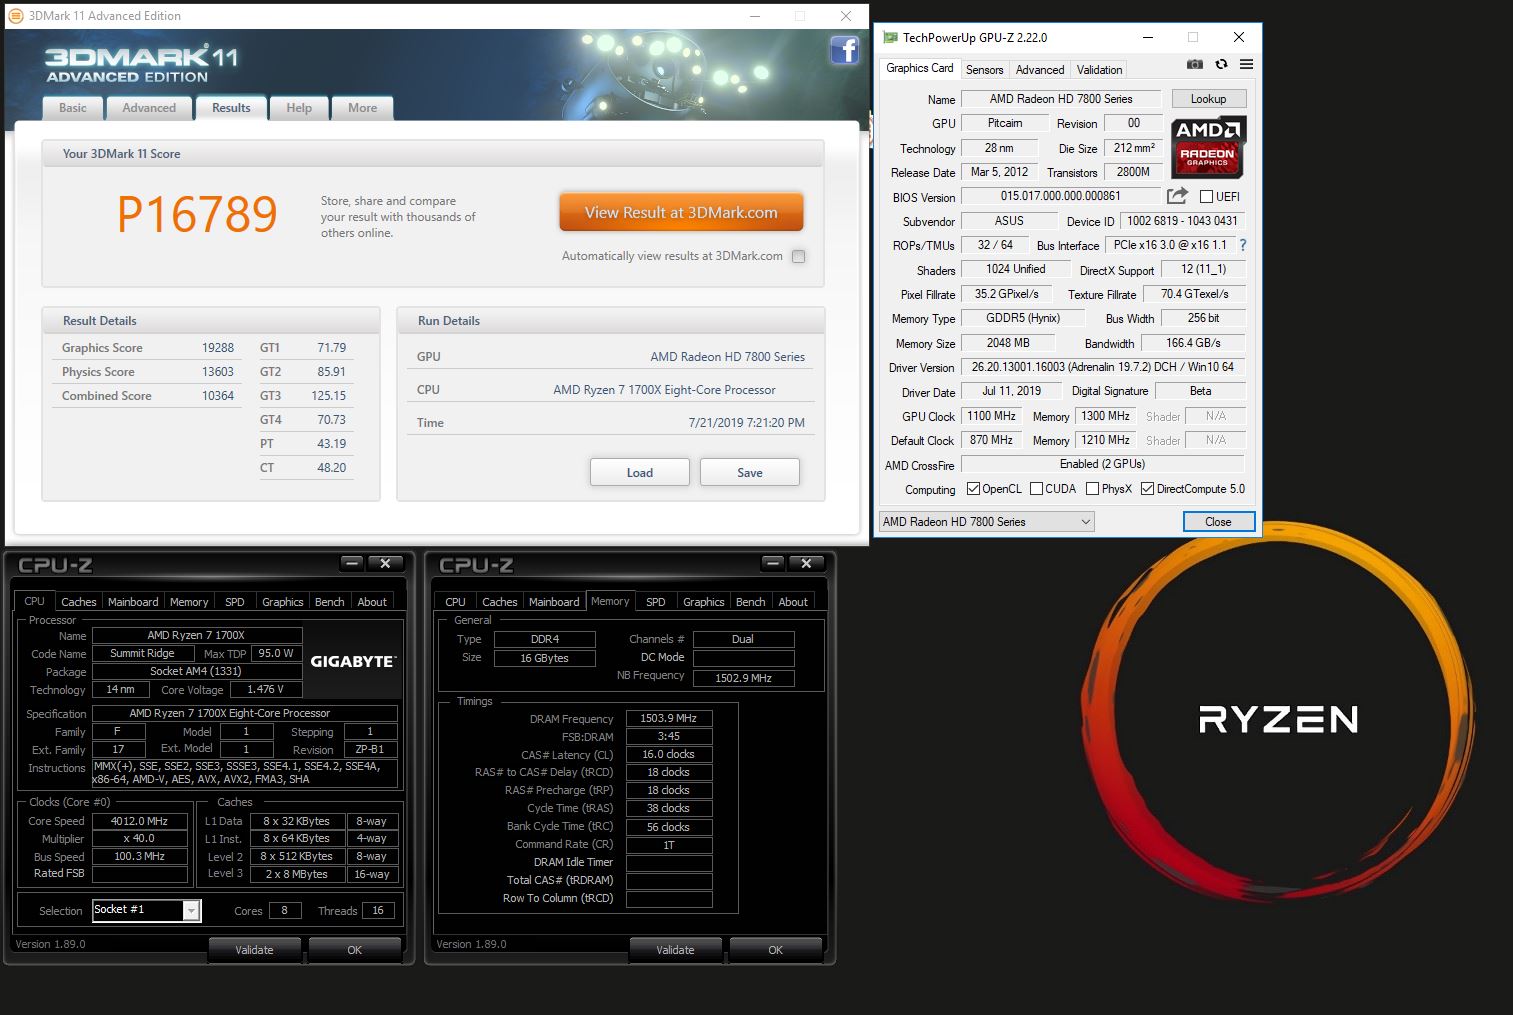The image size is (1513, 1015).
Task: Toggle the OpenCL checkbox
Action: tap(973, 489)
